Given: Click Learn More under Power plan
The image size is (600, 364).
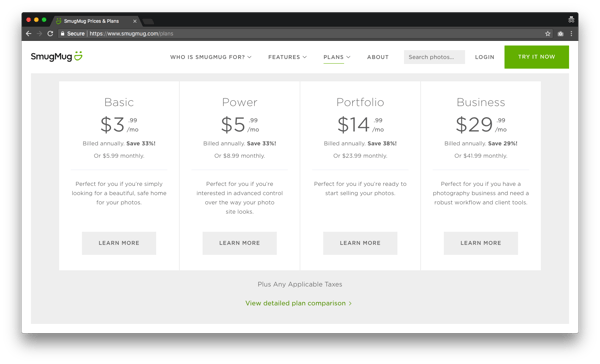Looking at the screenshot, I should (240, 243).
